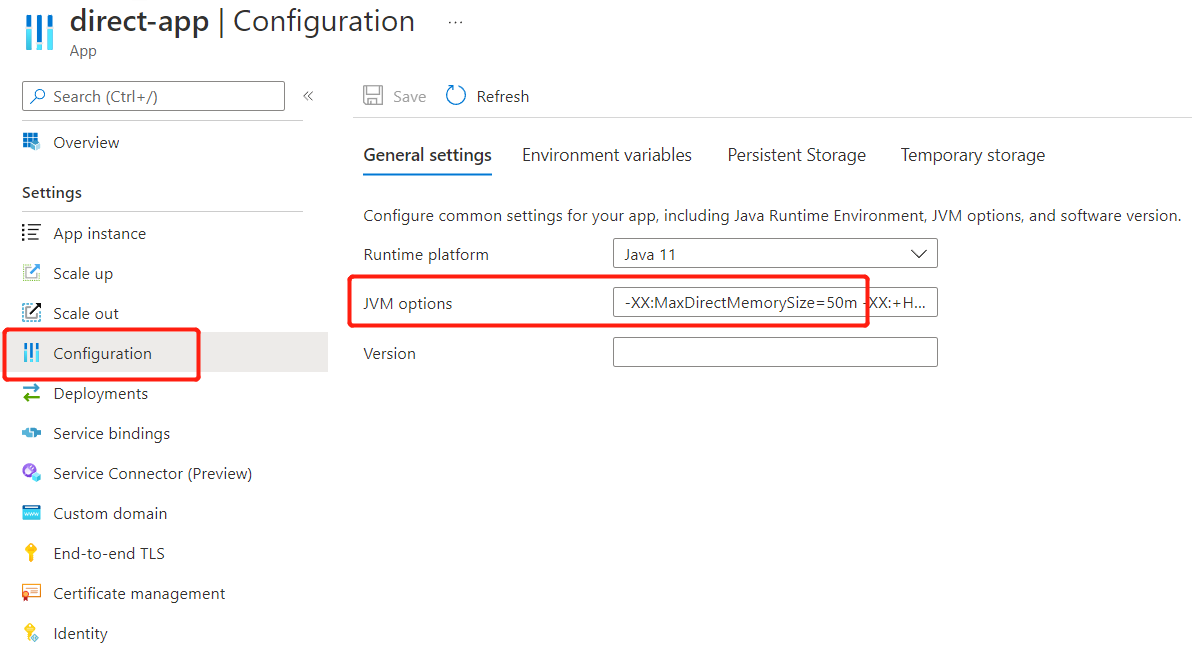Screen dimensions: 1192x657
Task: Switch to Persistent Storage tab
Action: coord(796,155)
